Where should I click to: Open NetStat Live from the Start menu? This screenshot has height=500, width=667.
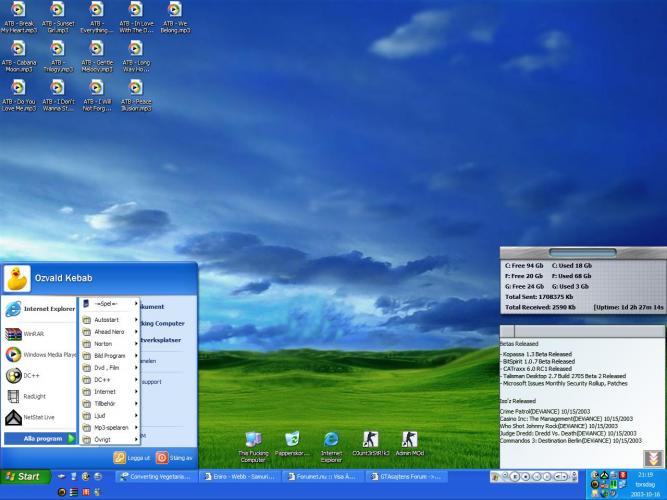pos(36,419)
